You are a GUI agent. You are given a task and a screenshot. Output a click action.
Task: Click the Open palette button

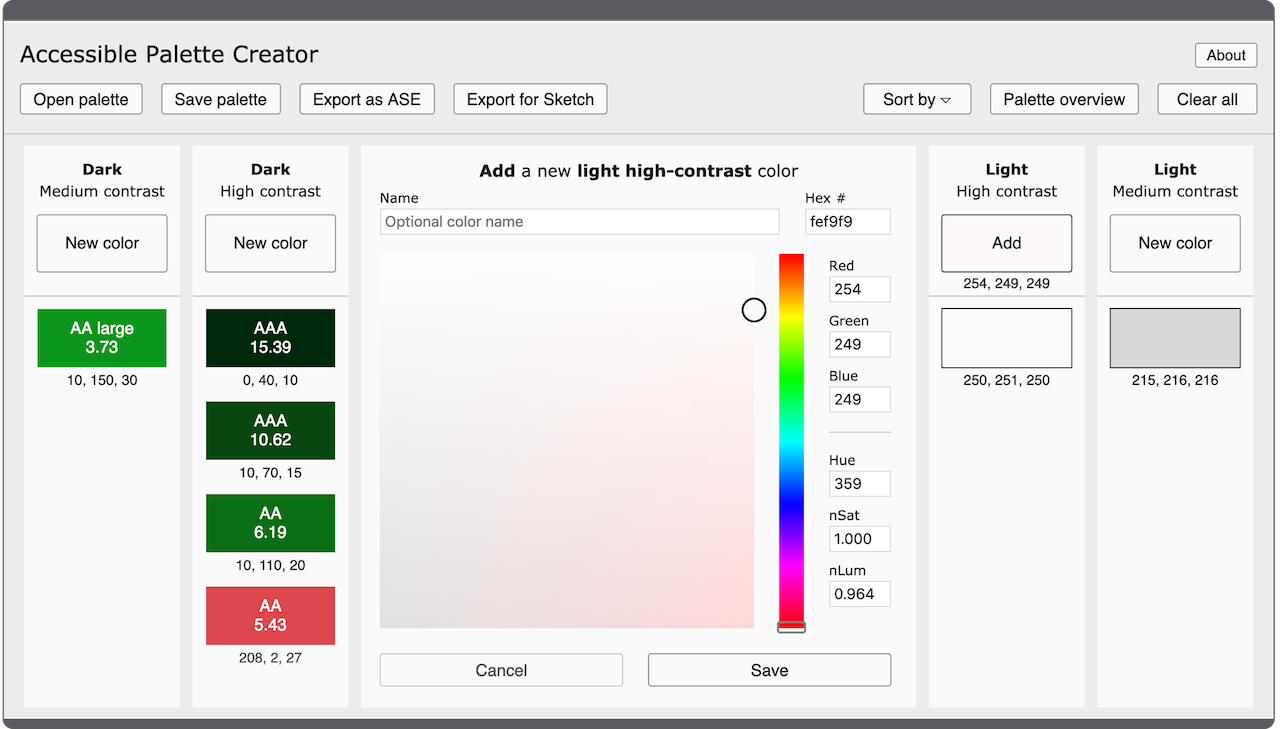coord(81,99)
